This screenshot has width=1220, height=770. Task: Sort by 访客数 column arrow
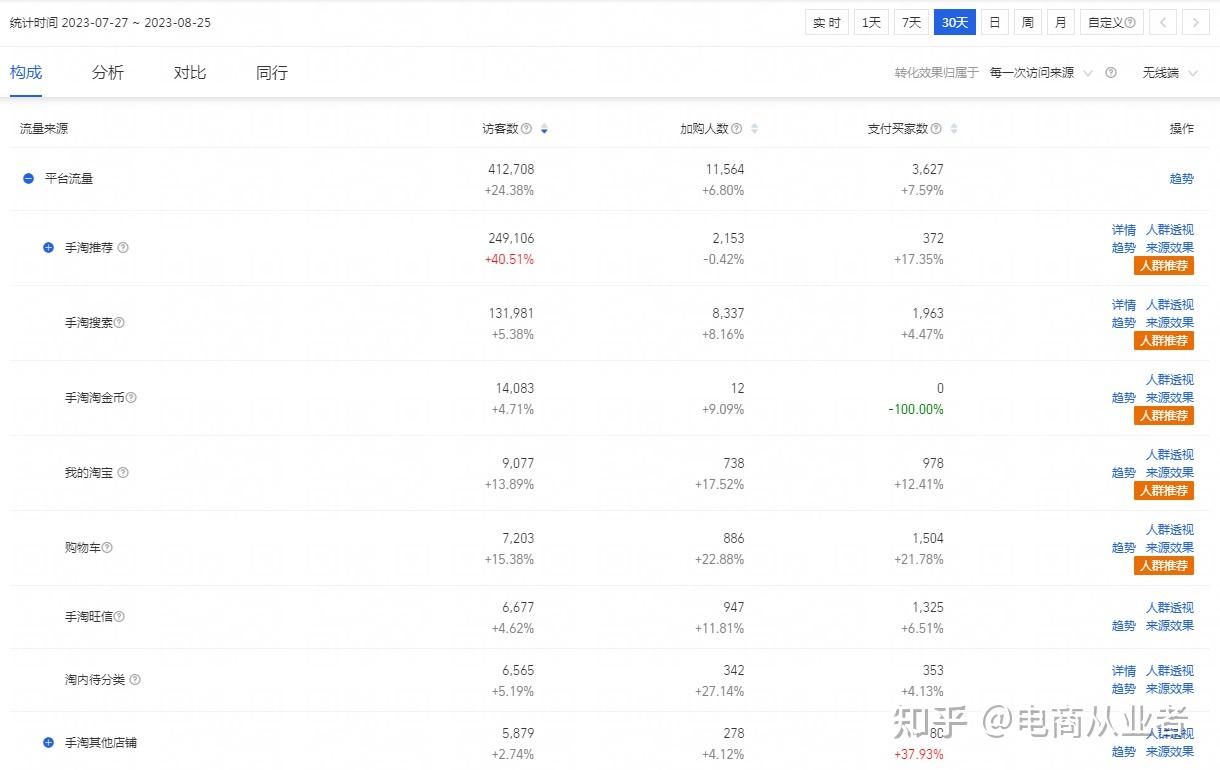point(544,129)
